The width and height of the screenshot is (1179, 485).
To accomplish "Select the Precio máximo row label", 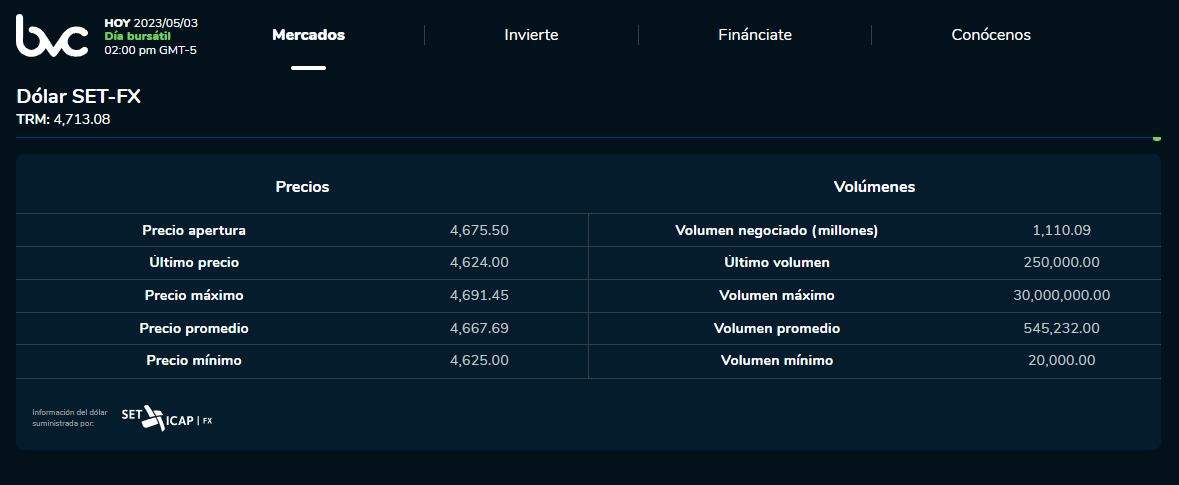I will [x=194, y=296].
